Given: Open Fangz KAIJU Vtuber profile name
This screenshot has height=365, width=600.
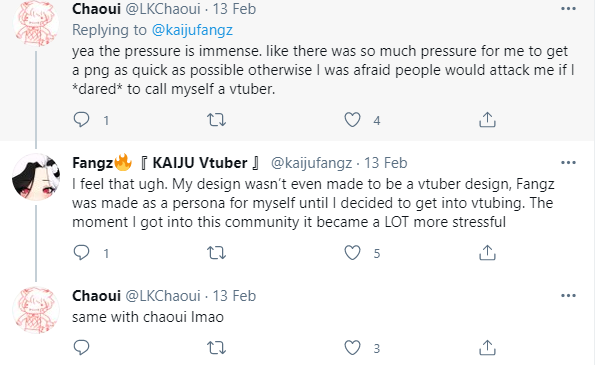Looking at the screenshot, I should click(166, 163).
